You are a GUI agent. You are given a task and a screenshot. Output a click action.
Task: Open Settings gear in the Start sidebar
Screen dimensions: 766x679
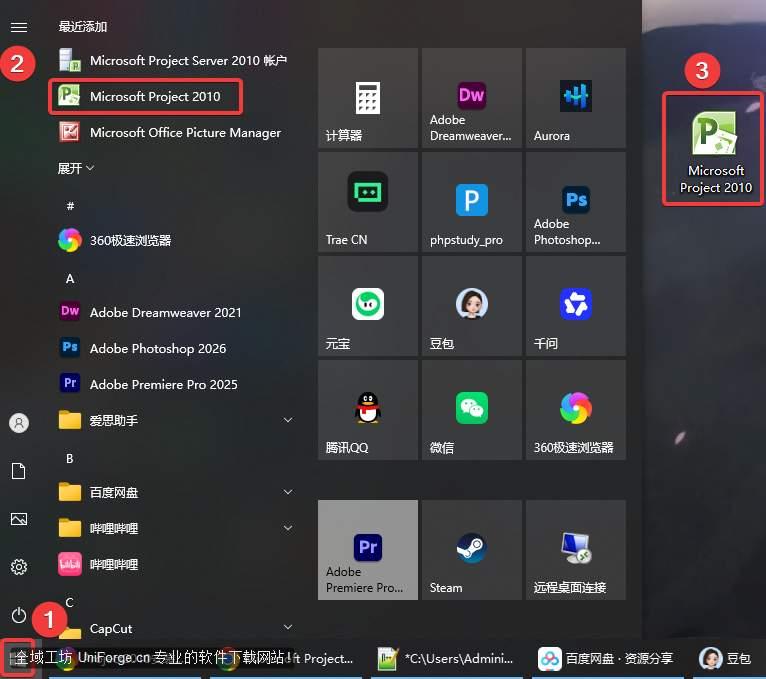click(x=19, y=567)
